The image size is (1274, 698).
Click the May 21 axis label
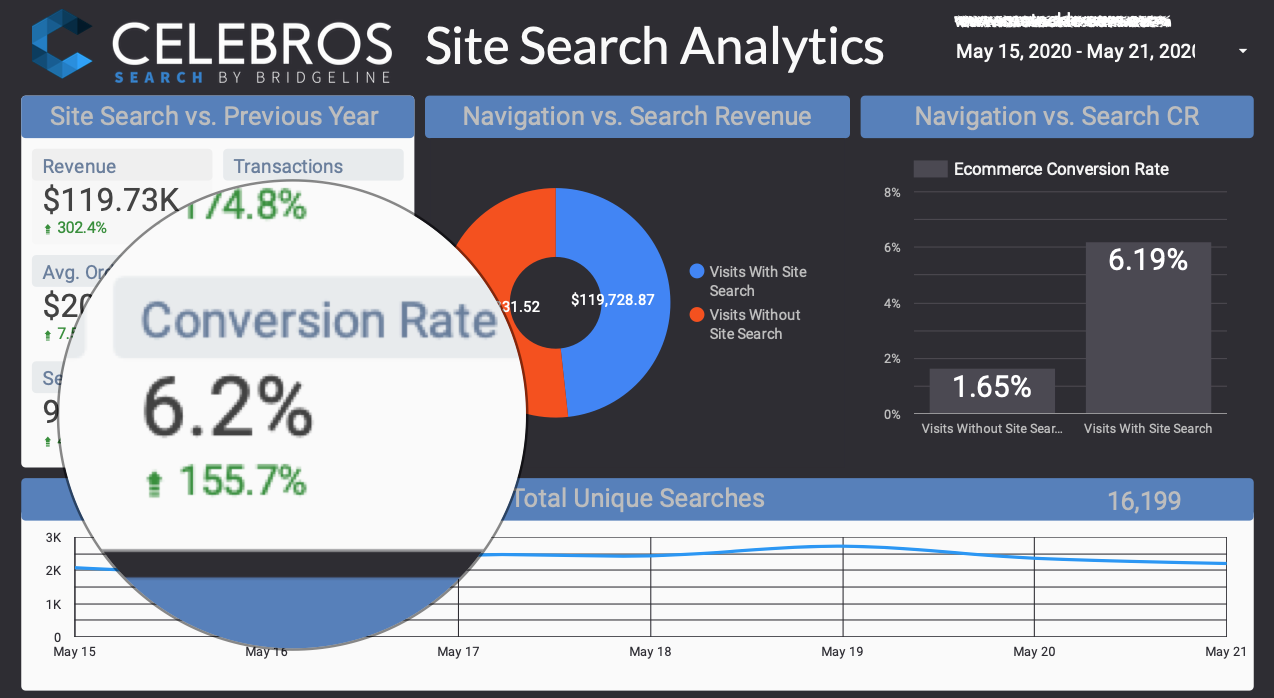pyautogui.click(x=1226, y=652)
